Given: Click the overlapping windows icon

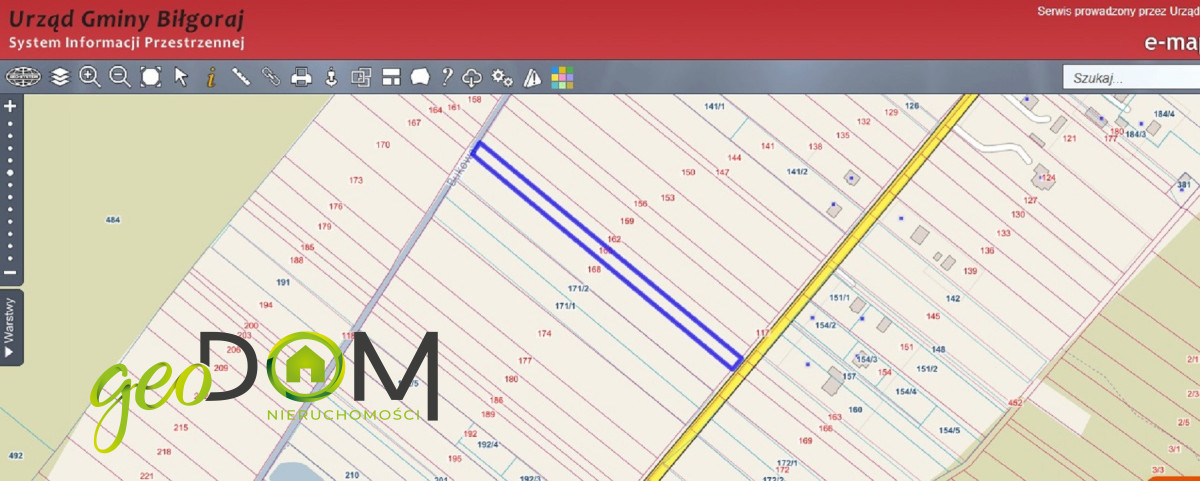Looking at the screenshot, I should [x=361, y=77].
